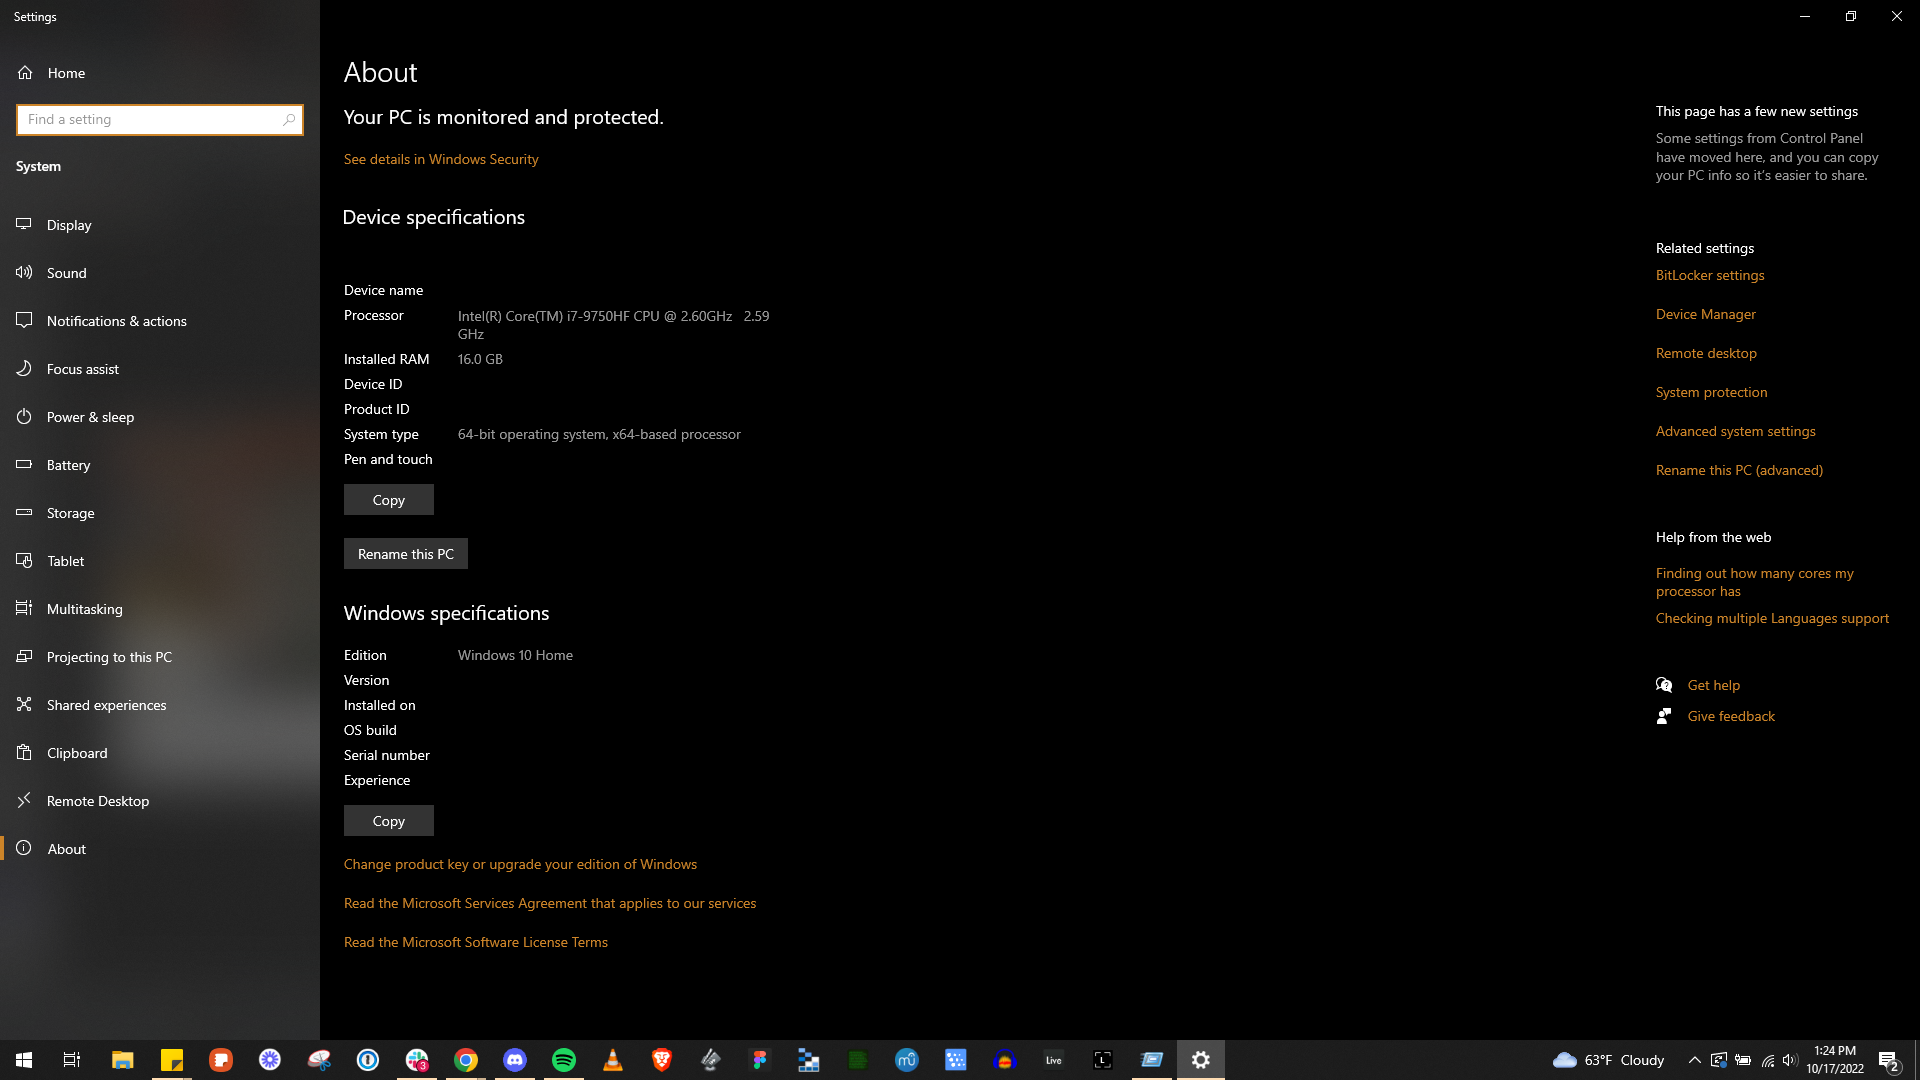Open System protection link
This screenshot has height=1080, width=1920.
[x=1712, y=392]
